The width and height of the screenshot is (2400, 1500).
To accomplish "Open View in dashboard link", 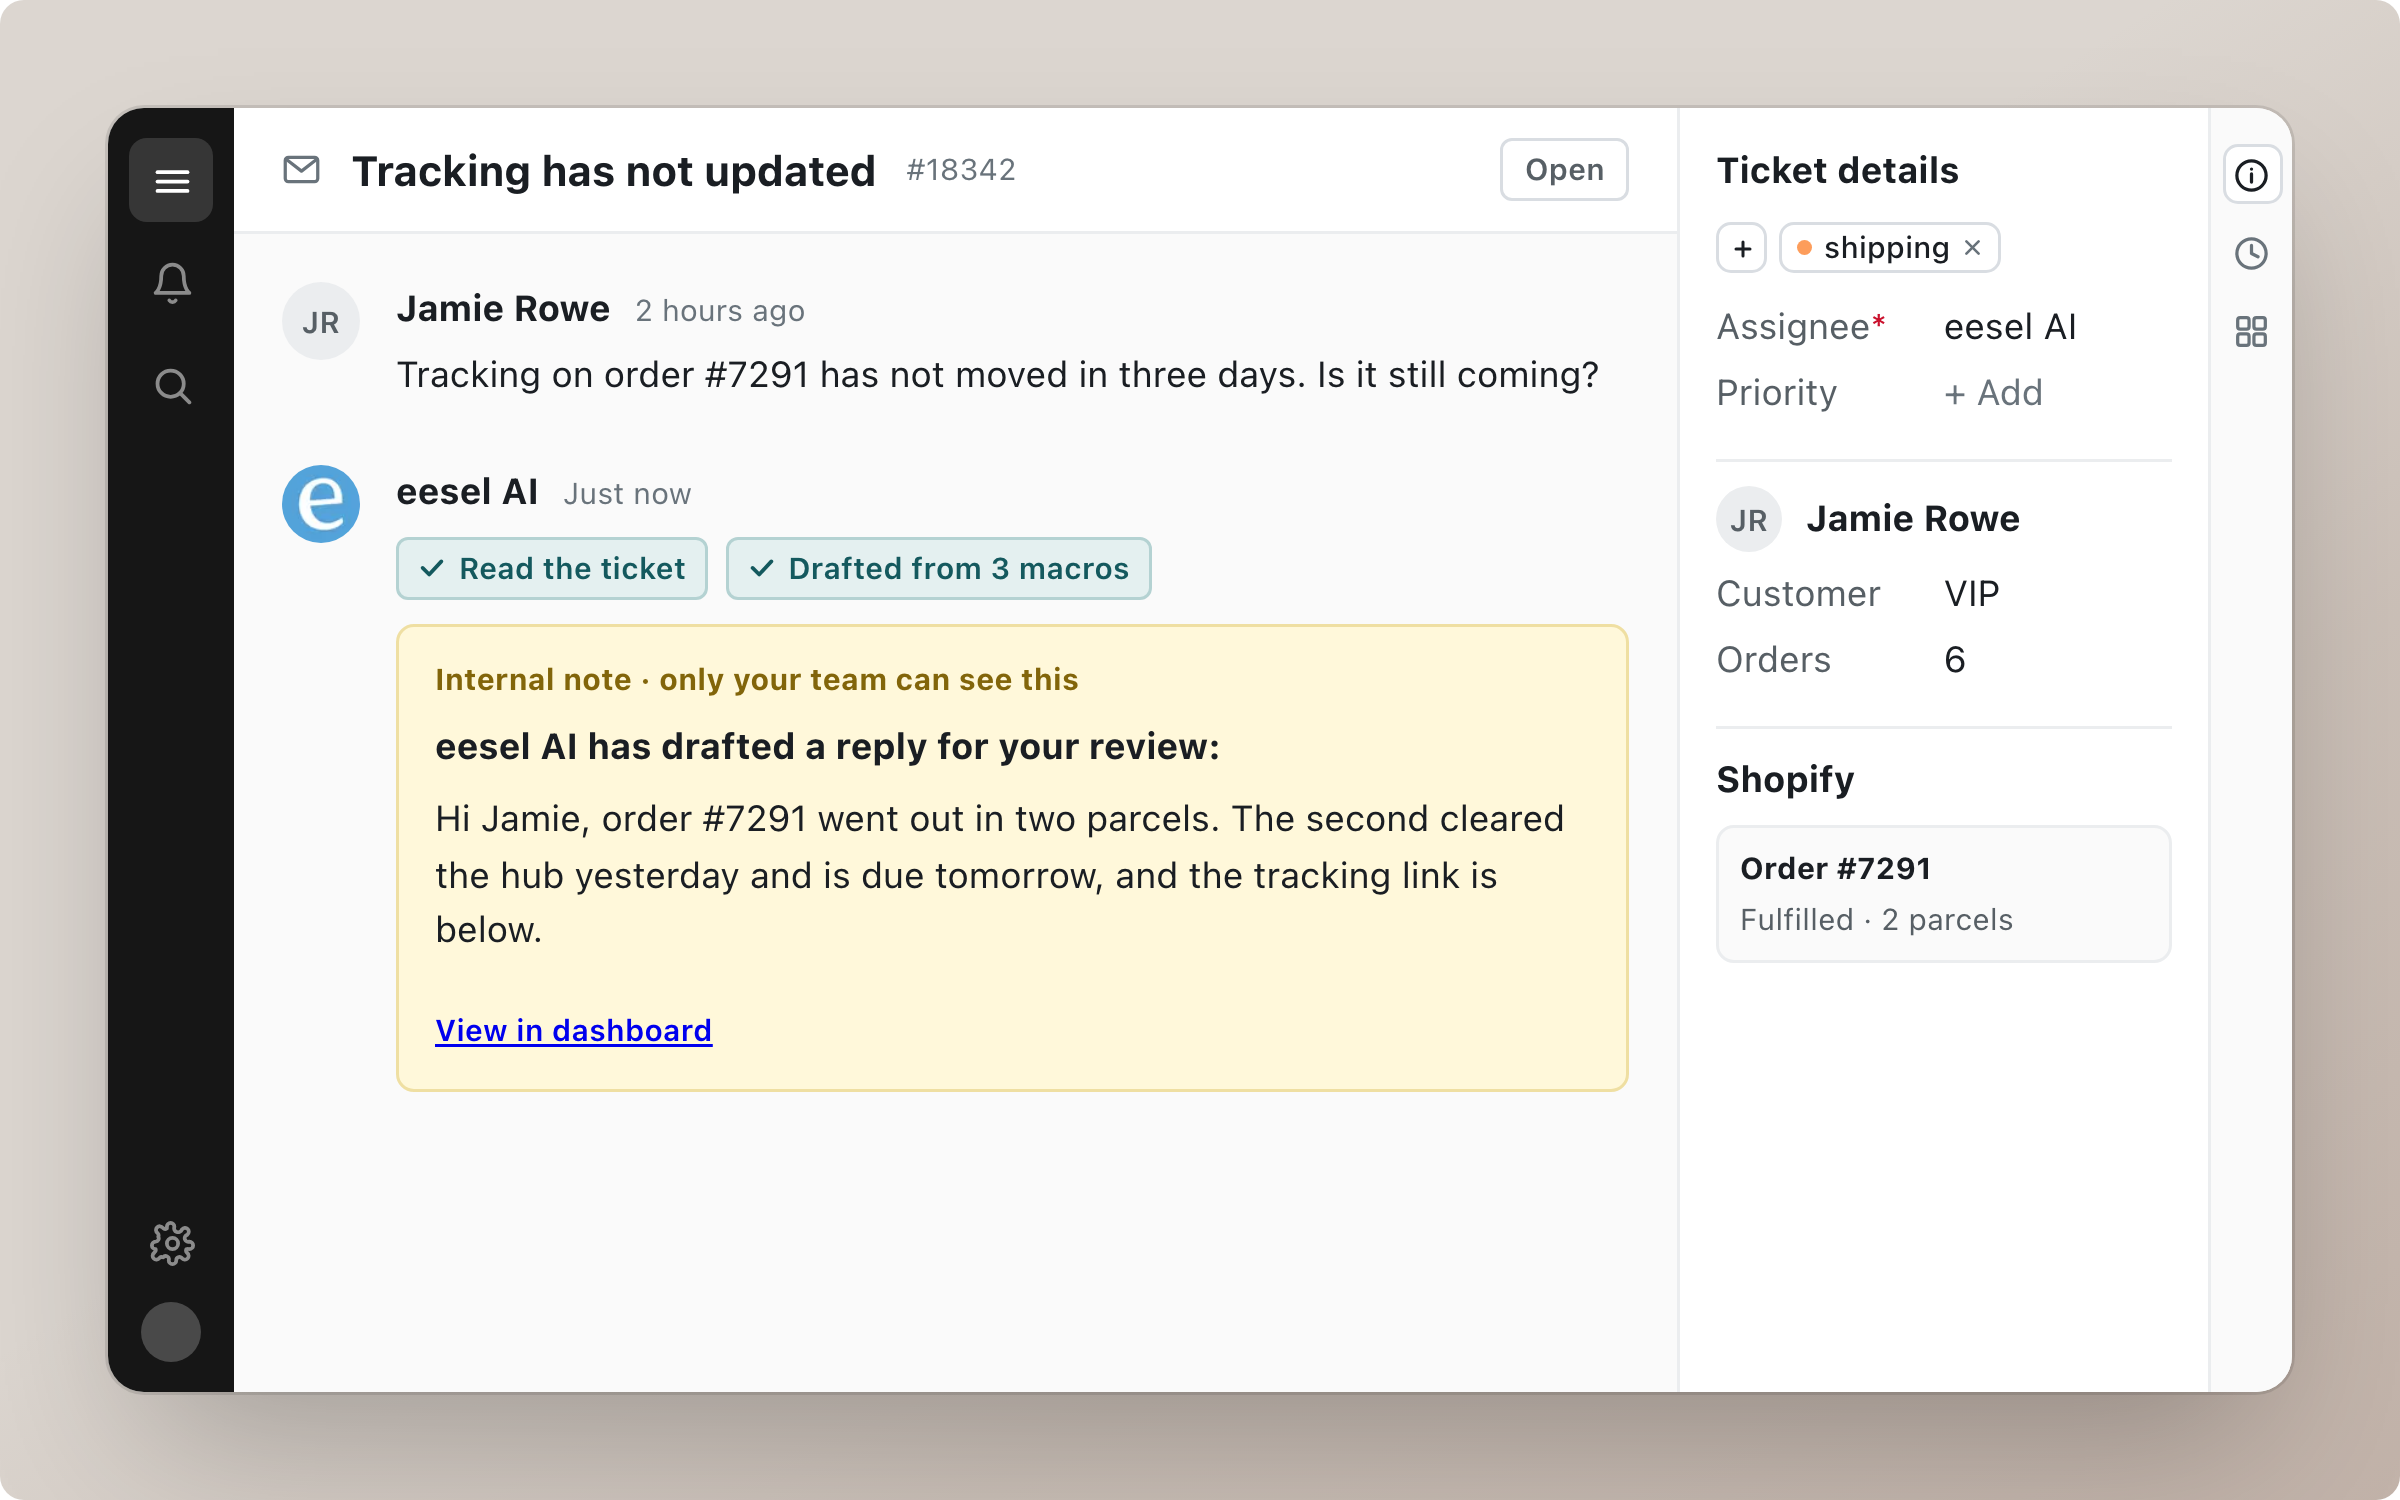I will coord(573,1030).
